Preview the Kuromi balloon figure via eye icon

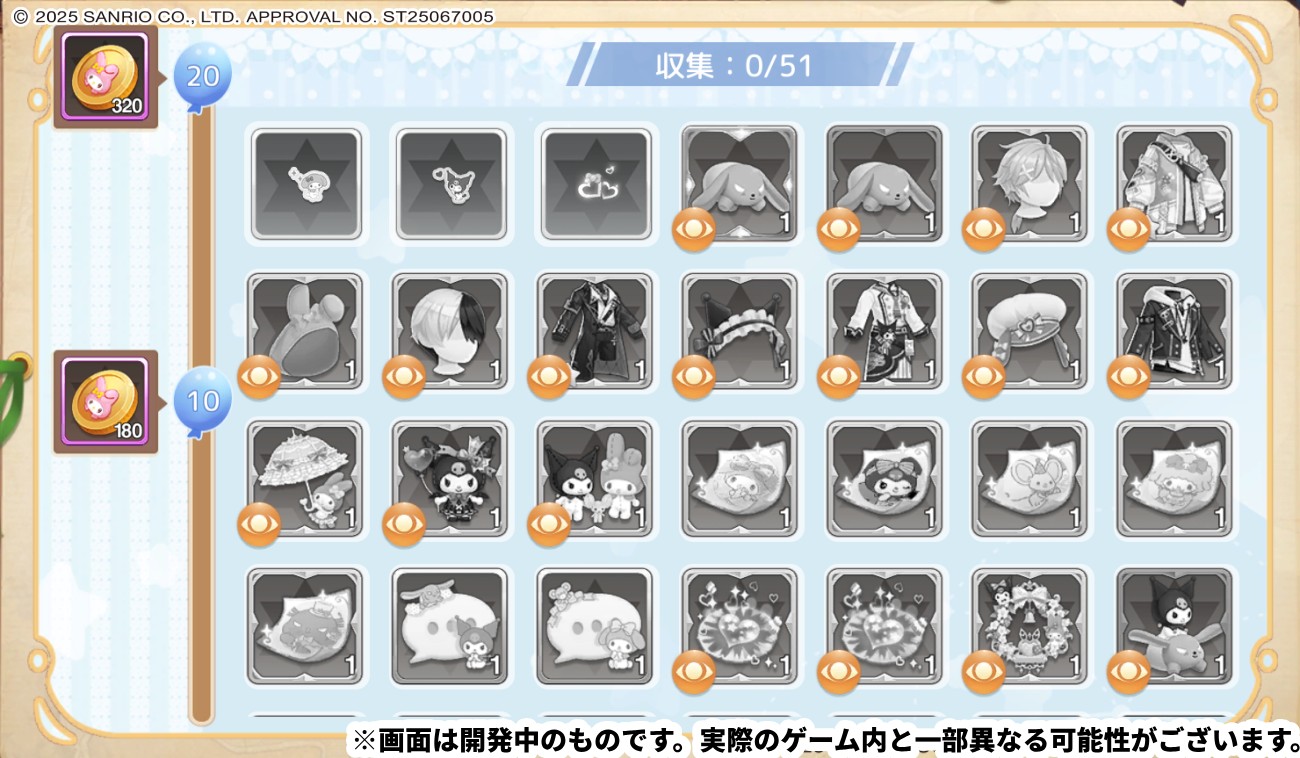(404, 525)
